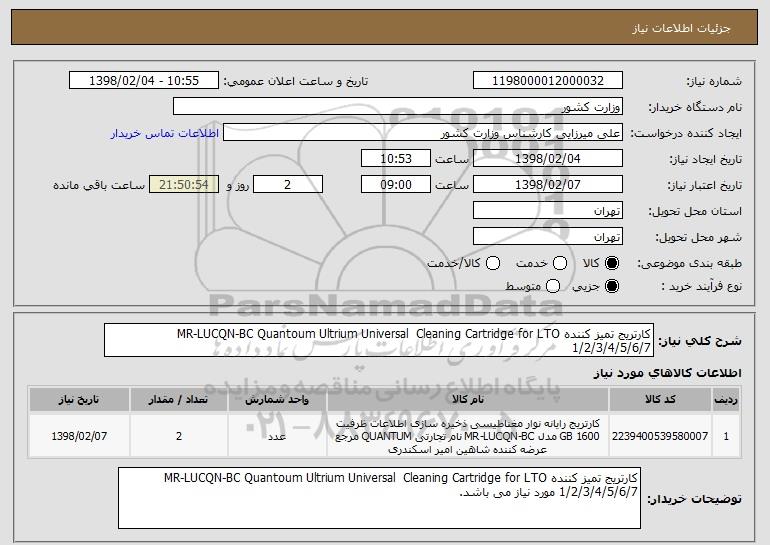Click the delivery city field تهران
770x545 pixels.
click(x=548, y=237)
